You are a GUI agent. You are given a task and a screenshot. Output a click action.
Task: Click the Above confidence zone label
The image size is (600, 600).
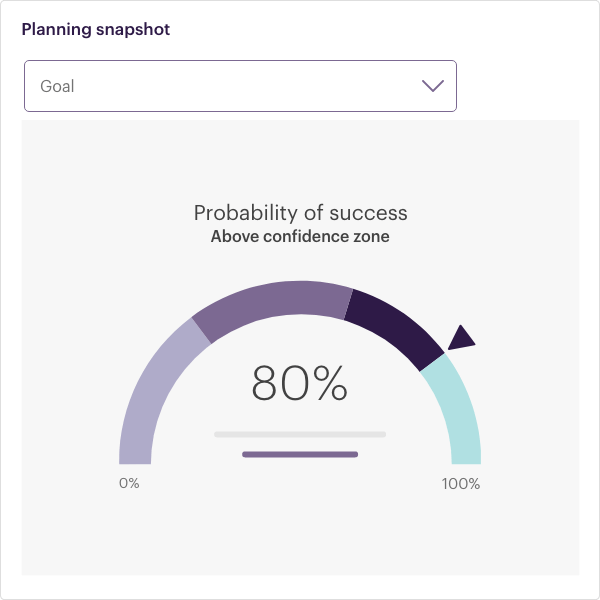(x=300, y=236)
